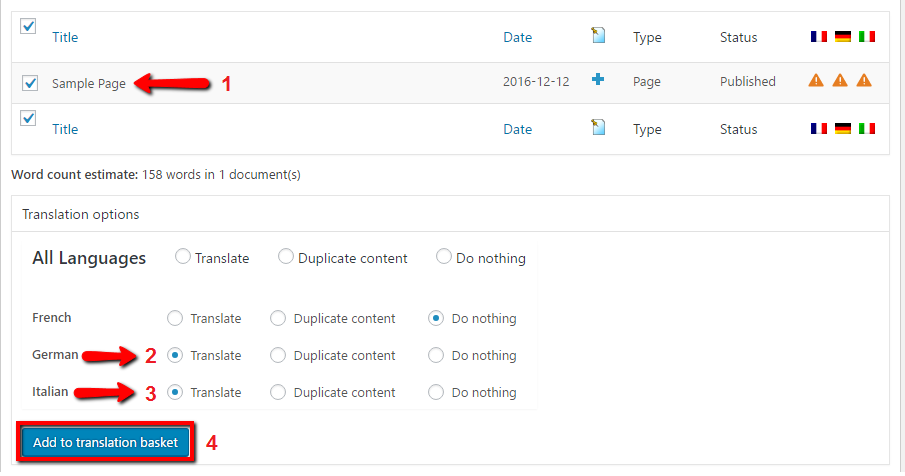Image resolution: width=905 pixels, height=476 pixels.
Task: Sort by Title in top header
Action: [65, 37]
